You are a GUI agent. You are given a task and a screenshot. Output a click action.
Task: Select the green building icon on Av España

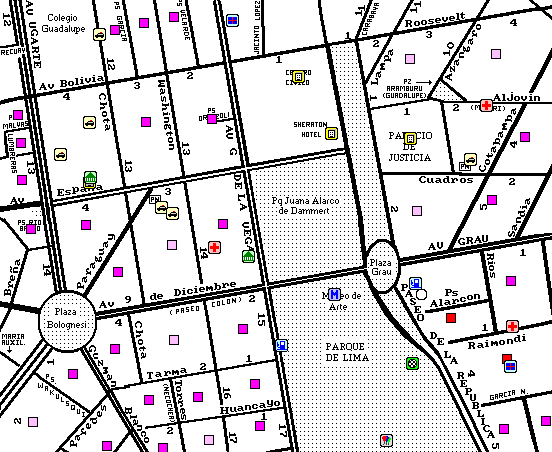(90, 177)
